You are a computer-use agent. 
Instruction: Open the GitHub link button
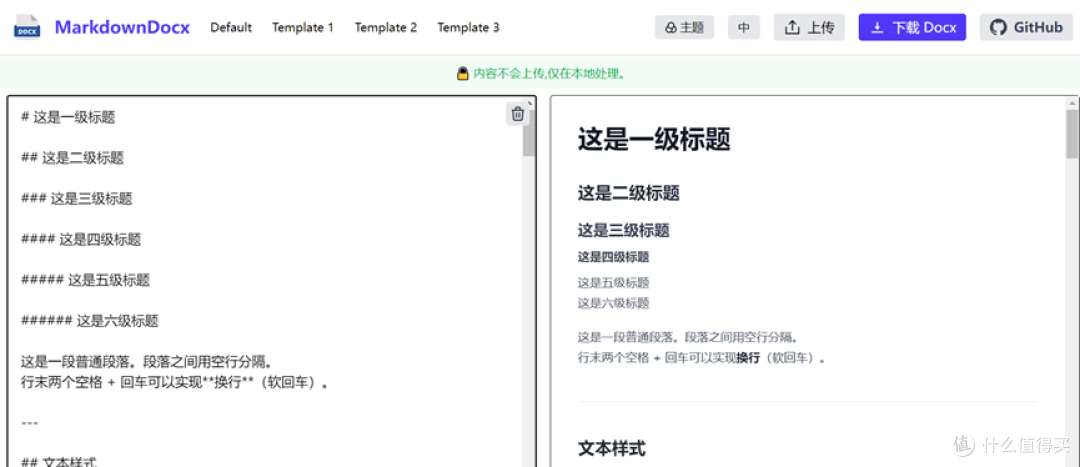click(x=1026, y=28)
